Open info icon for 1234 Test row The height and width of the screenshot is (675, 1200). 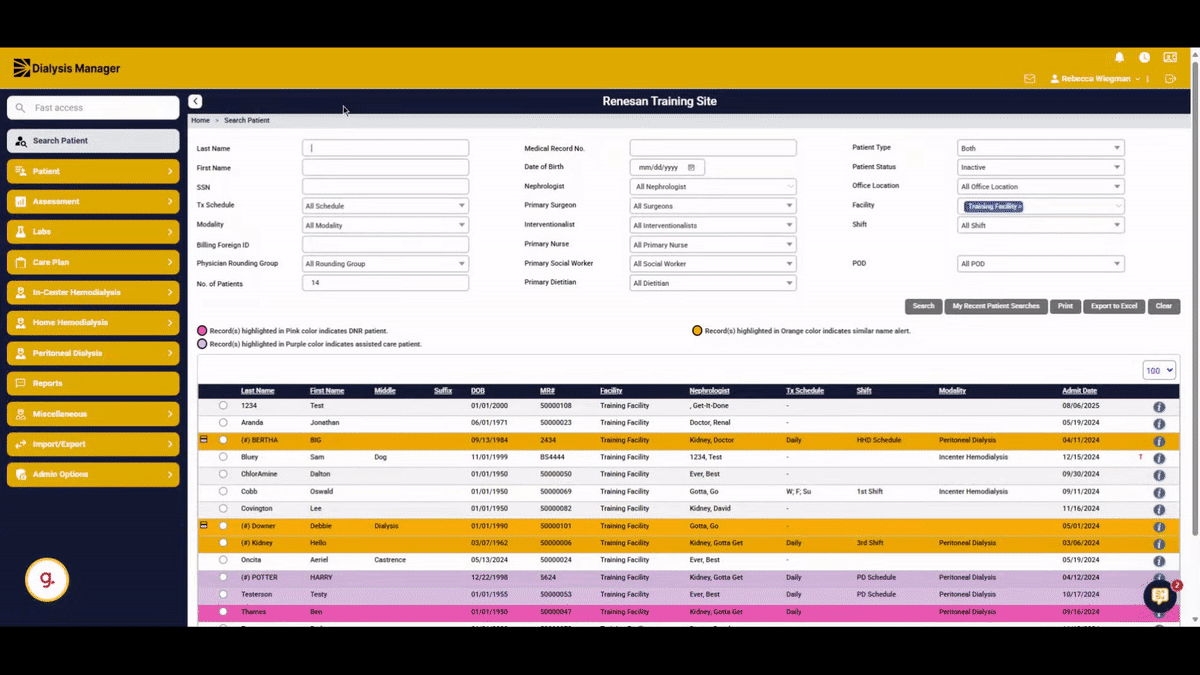tap(1159, 407)
